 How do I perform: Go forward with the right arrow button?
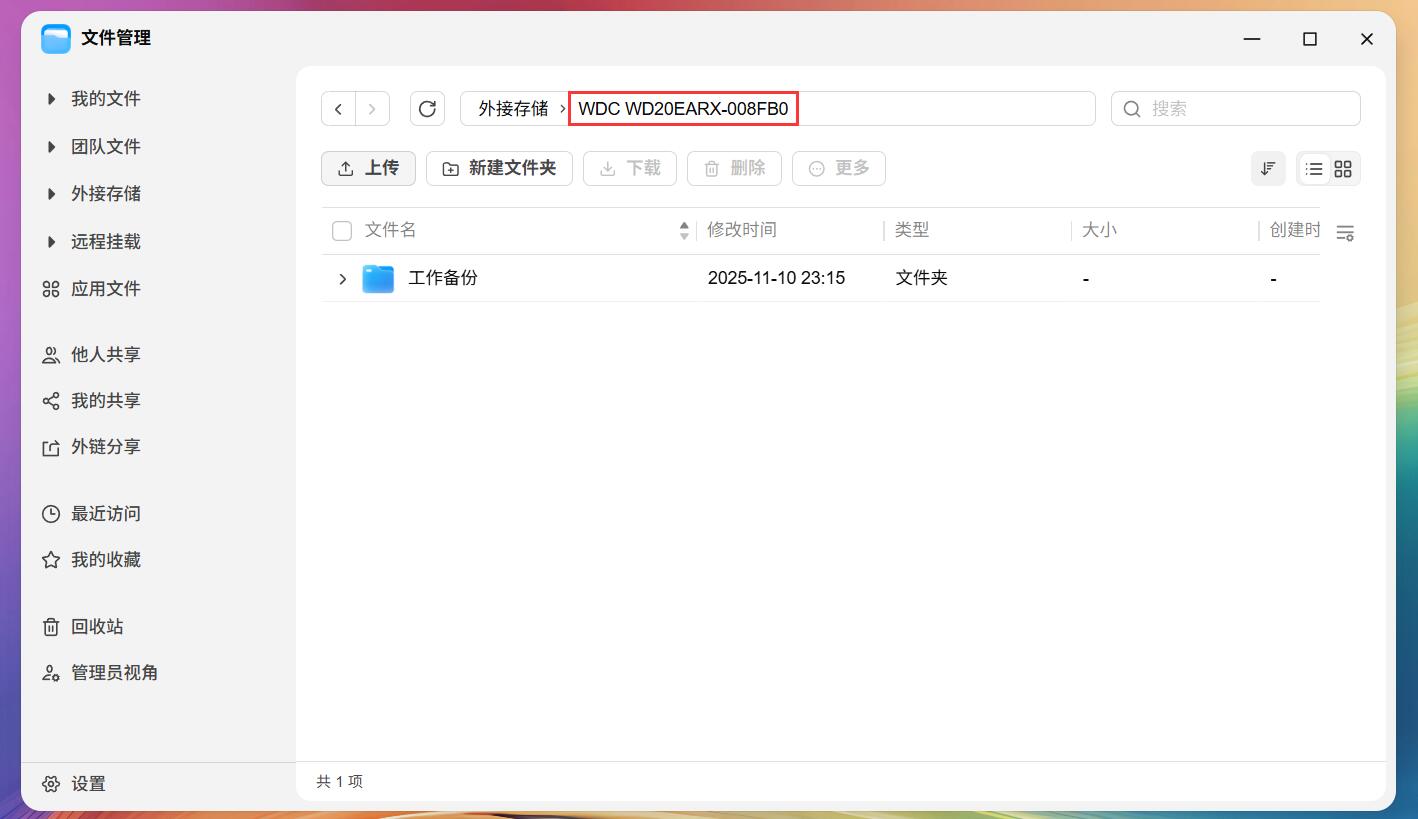pos(372,109)
